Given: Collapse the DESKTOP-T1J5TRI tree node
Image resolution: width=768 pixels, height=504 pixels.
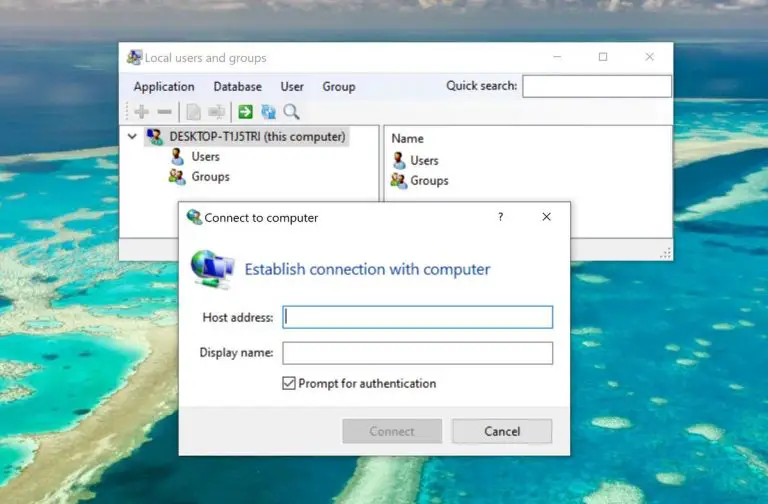Looking at the screenshot, I should point(133,137).
